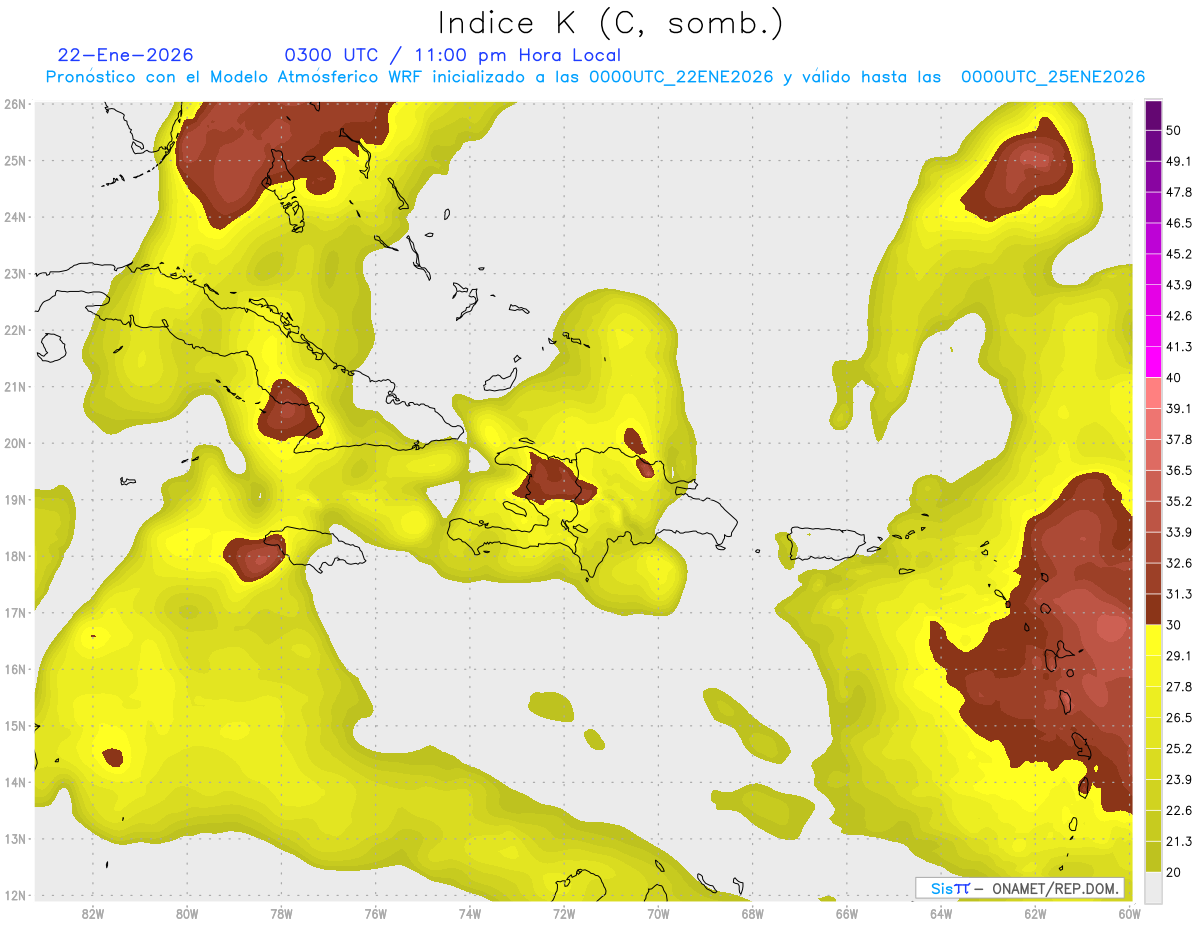Click the colorbar value "32.6"
This screenshot has height=927, width=1200.
(x=1178, y=563)
